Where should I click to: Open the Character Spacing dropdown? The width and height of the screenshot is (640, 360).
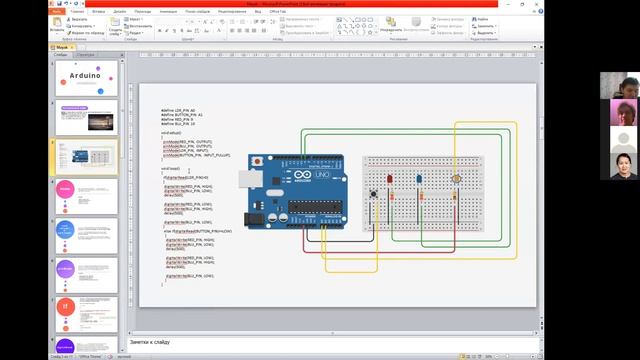pyautogui.click(x=197, y=31)
